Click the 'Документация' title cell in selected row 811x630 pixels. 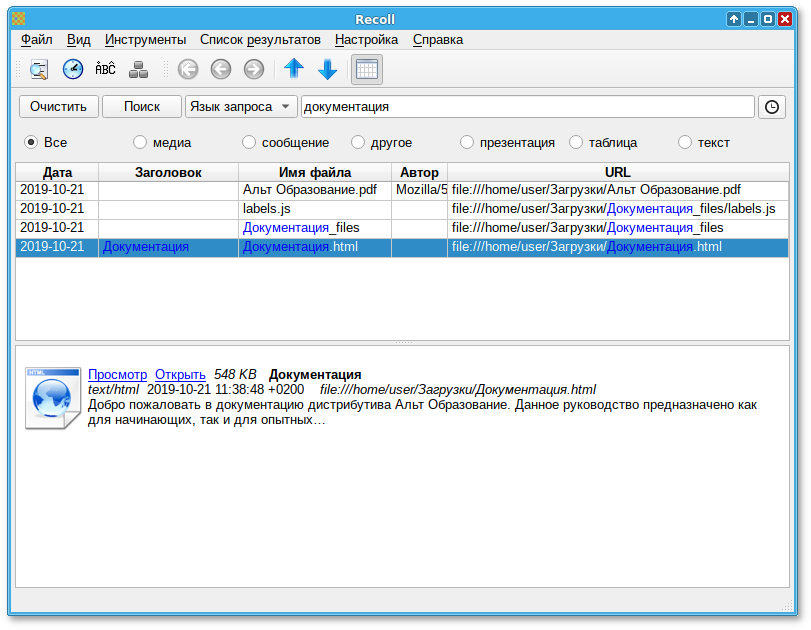168,247
